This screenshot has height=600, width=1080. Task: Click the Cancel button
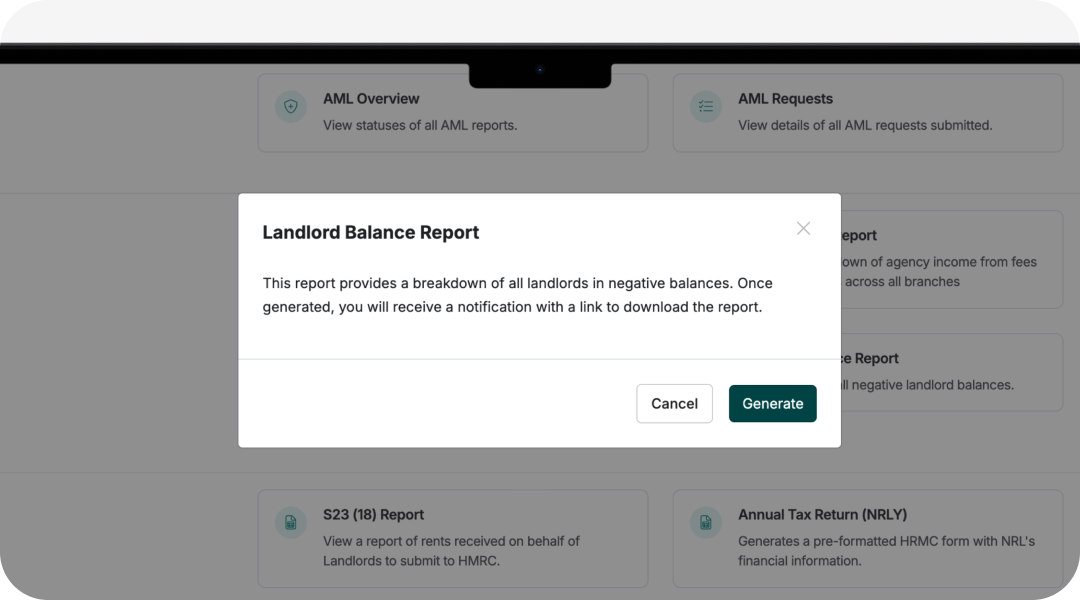(x=674, y=403)
